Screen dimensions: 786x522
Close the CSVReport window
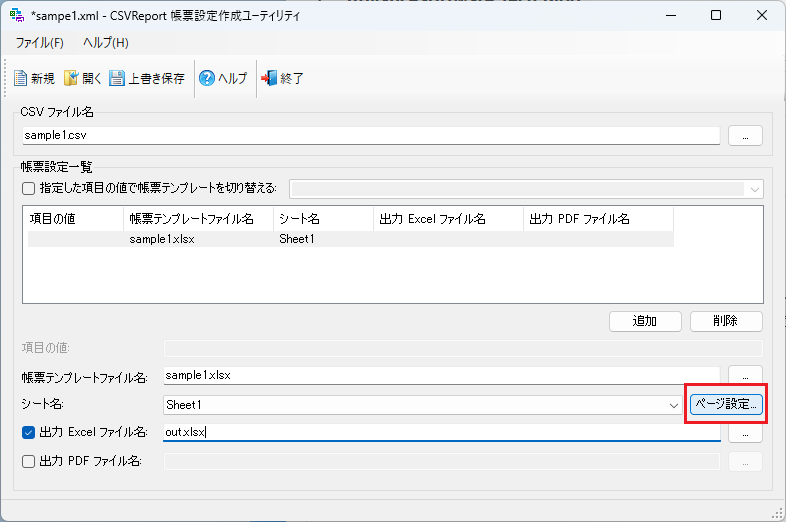tap(762, 16)
